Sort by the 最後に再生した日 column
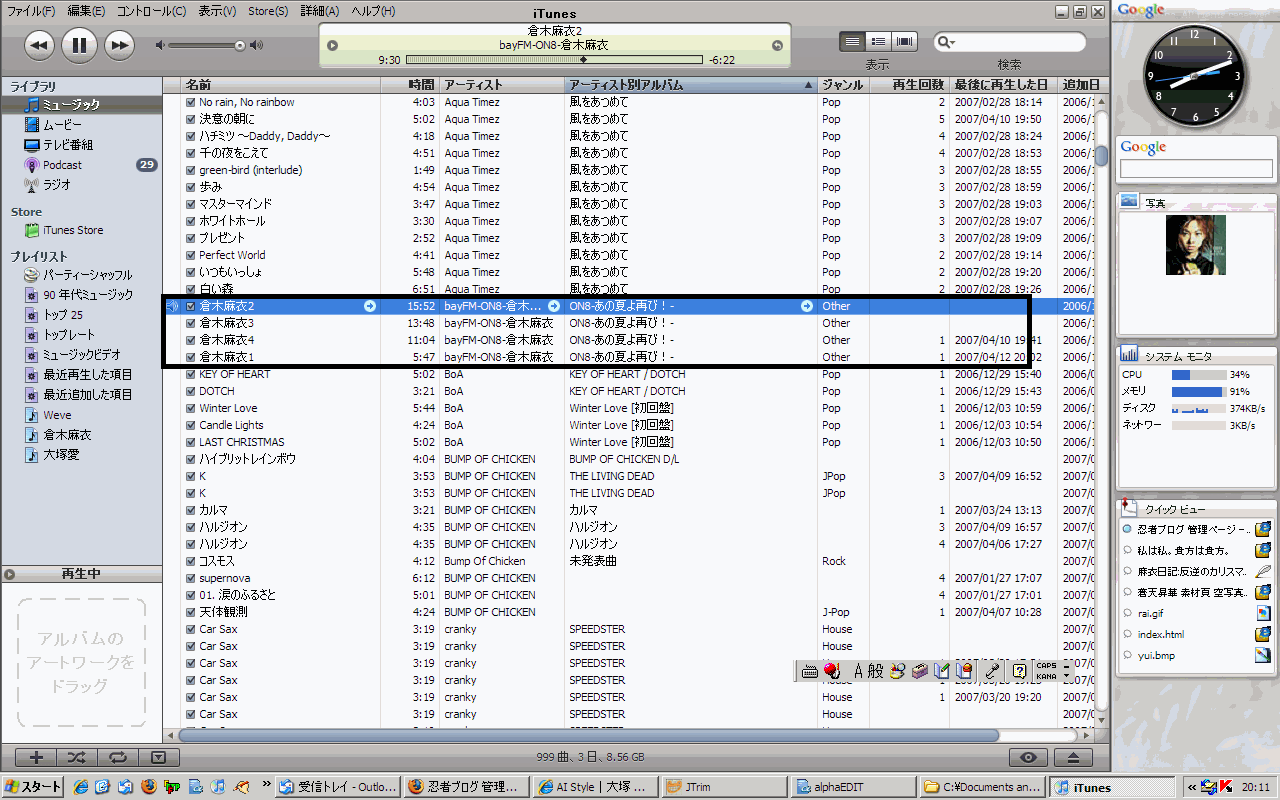The image size is (1280, 800). [x=1004, y=85]
